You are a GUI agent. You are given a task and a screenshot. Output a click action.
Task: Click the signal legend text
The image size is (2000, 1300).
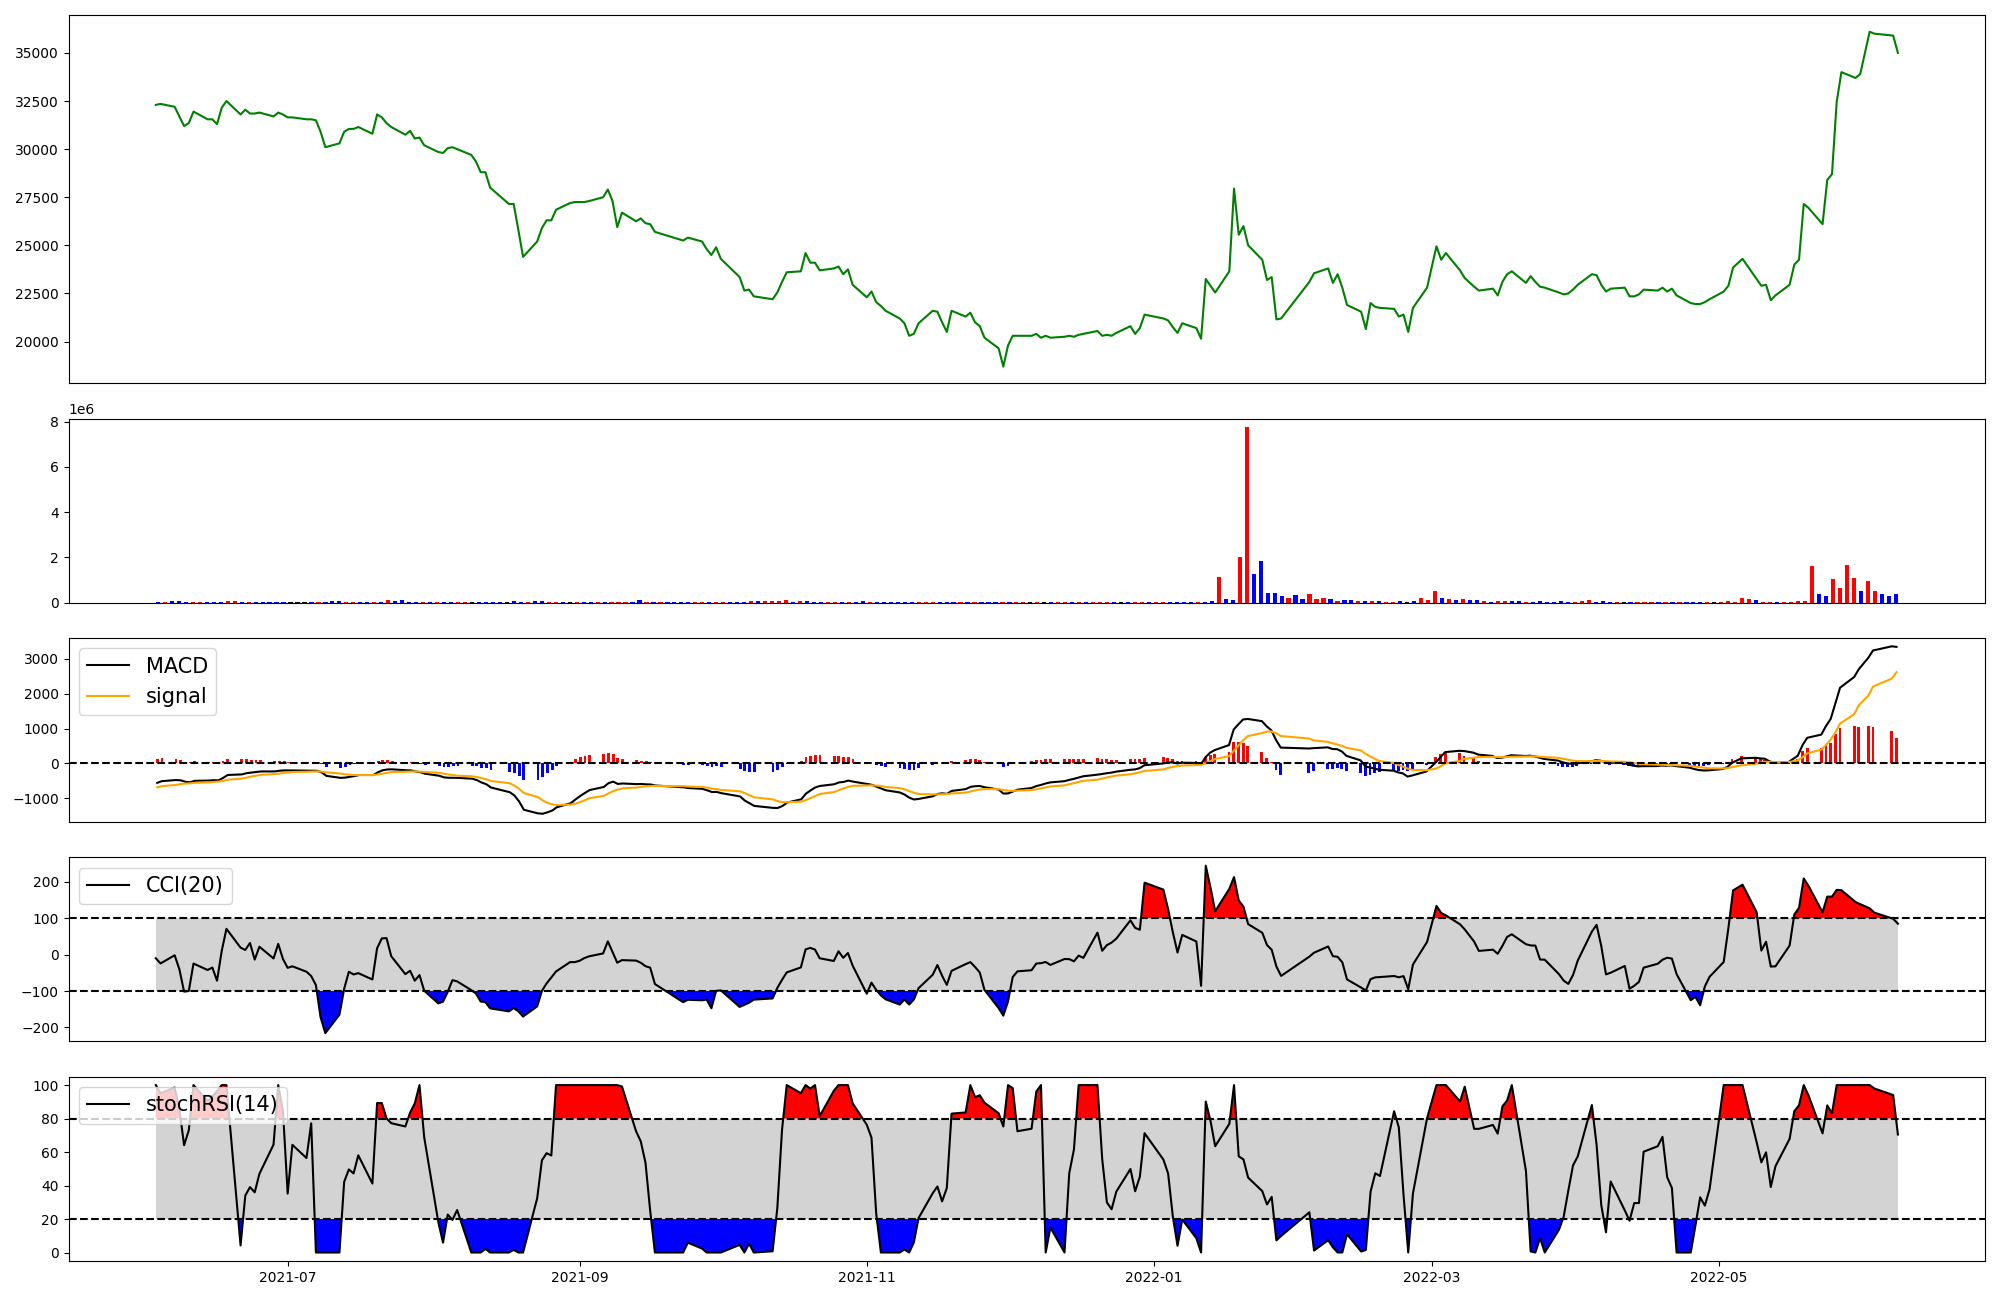pos(176,696)
